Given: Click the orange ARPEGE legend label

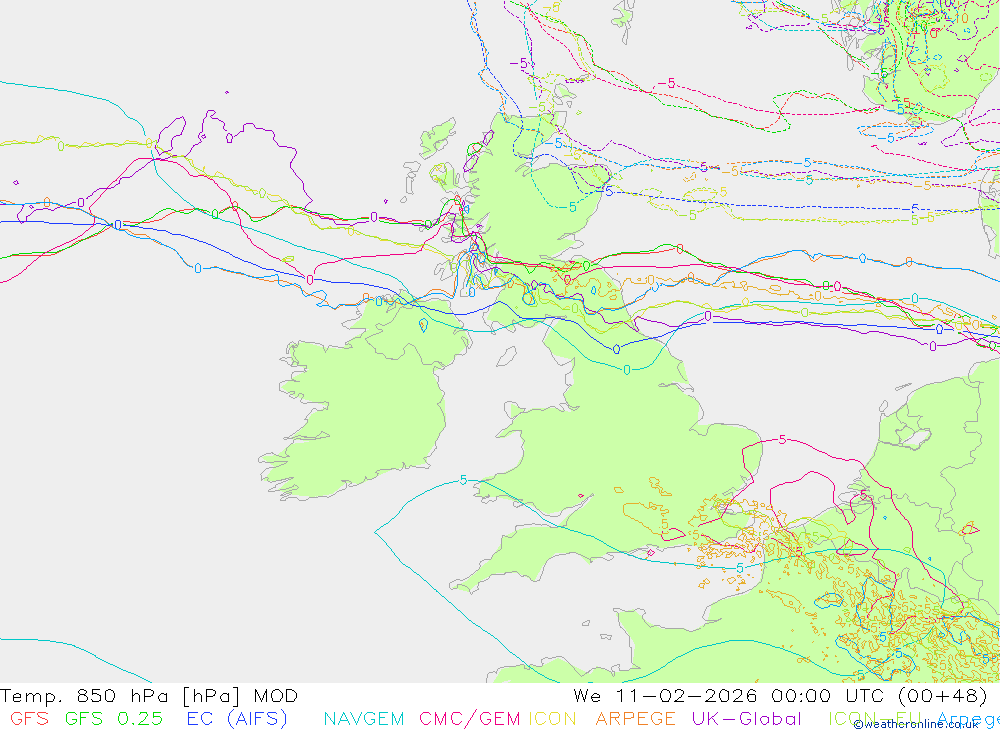Looking at the screenshot, I should (x=635, y=718).
